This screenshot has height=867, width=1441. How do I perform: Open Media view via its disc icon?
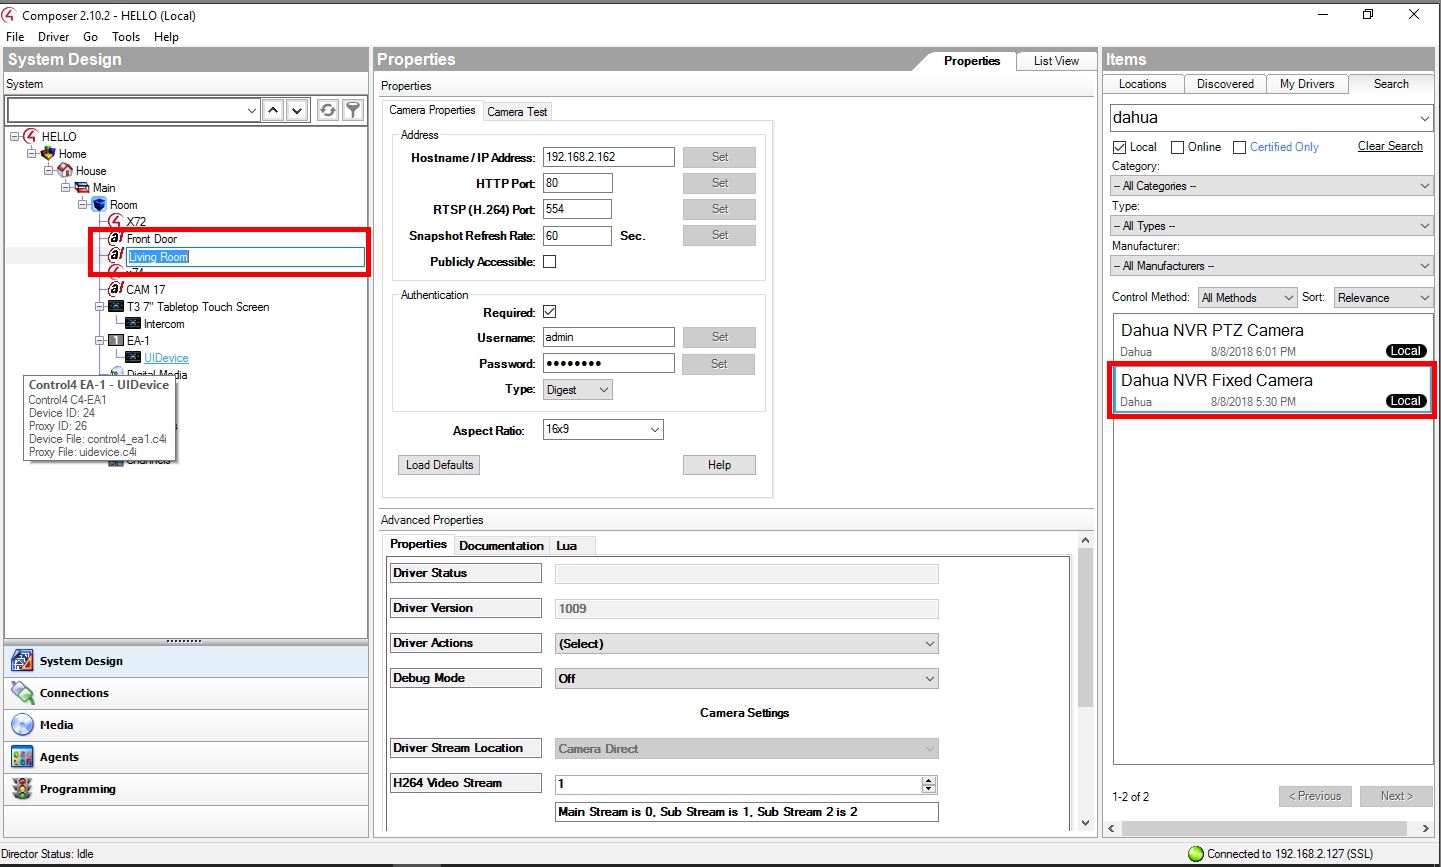[x=22, y=724]
